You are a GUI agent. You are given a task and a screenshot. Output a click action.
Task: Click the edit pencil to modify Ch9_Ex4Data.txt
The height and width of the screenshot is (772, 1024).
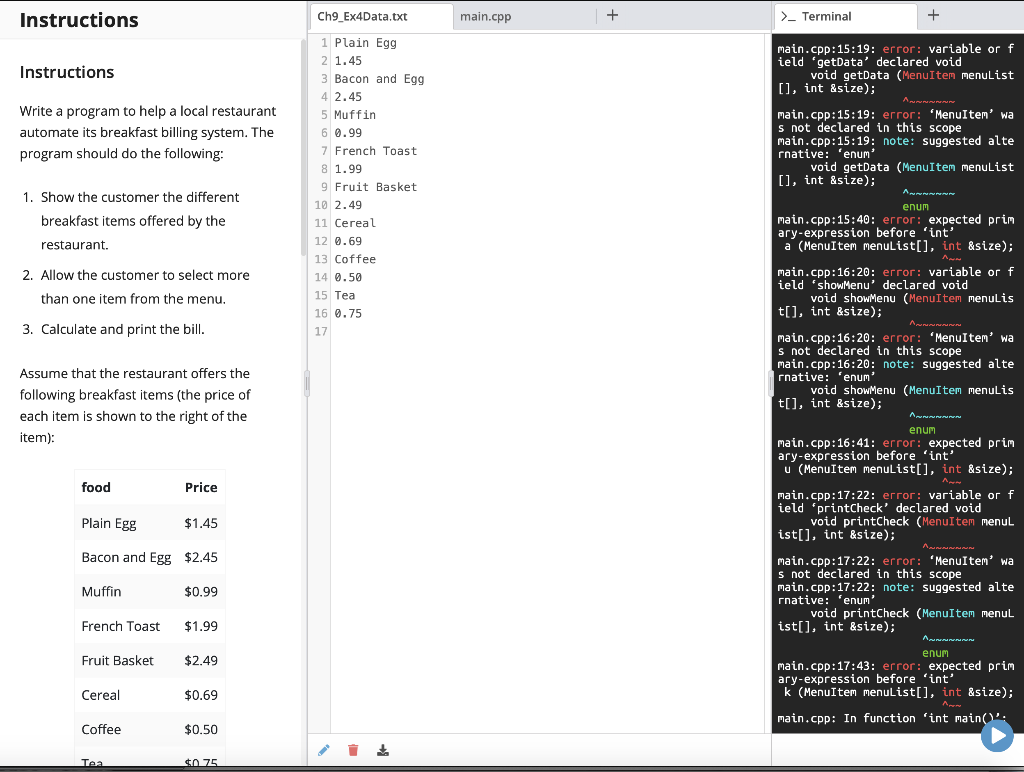coord(322,749)
